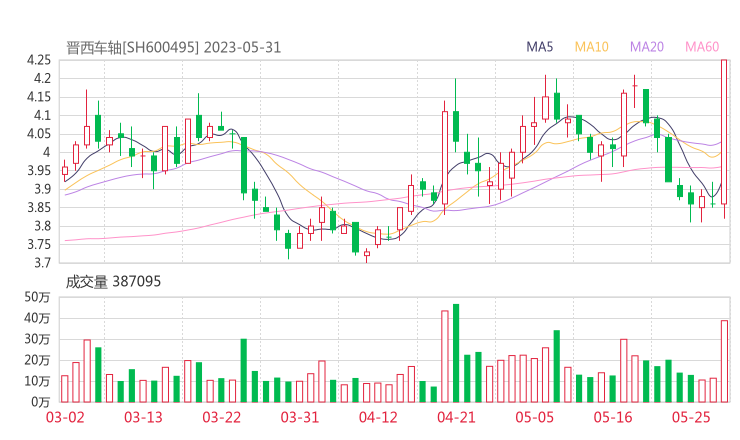Click the 3.9 price axis label

click(x=42, y=189)
